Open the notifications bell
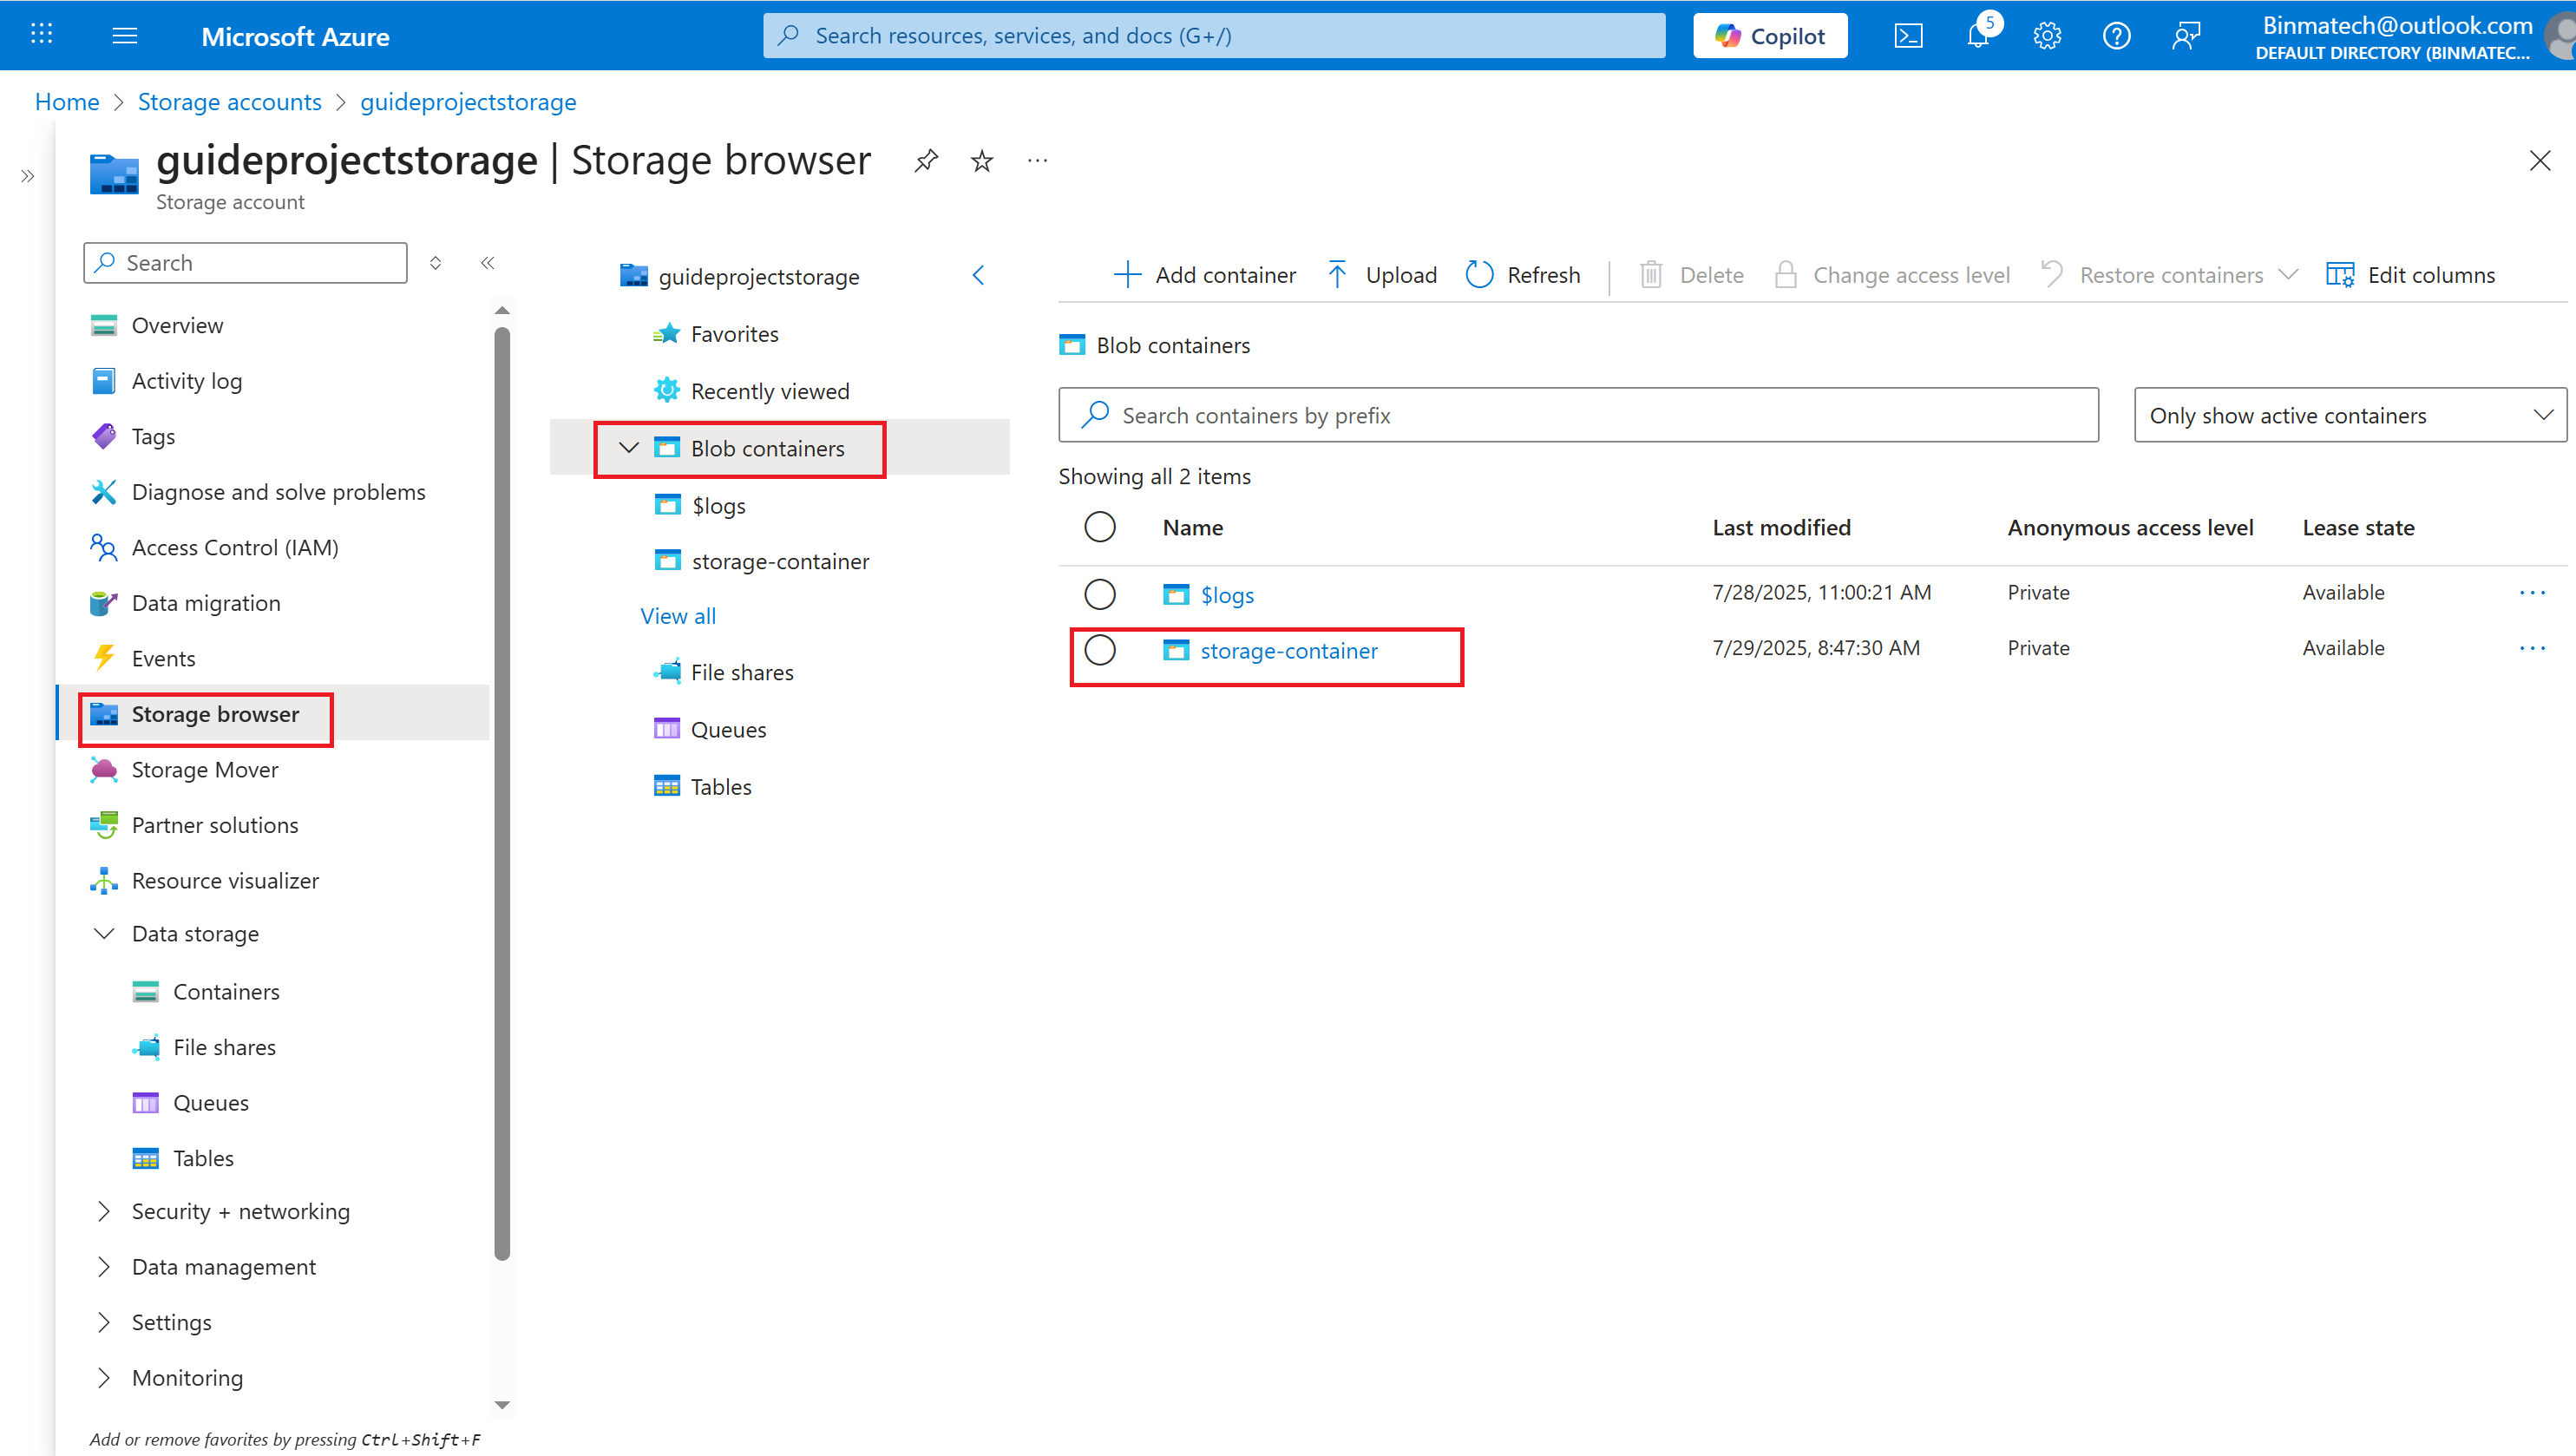 coord(1977,36)
